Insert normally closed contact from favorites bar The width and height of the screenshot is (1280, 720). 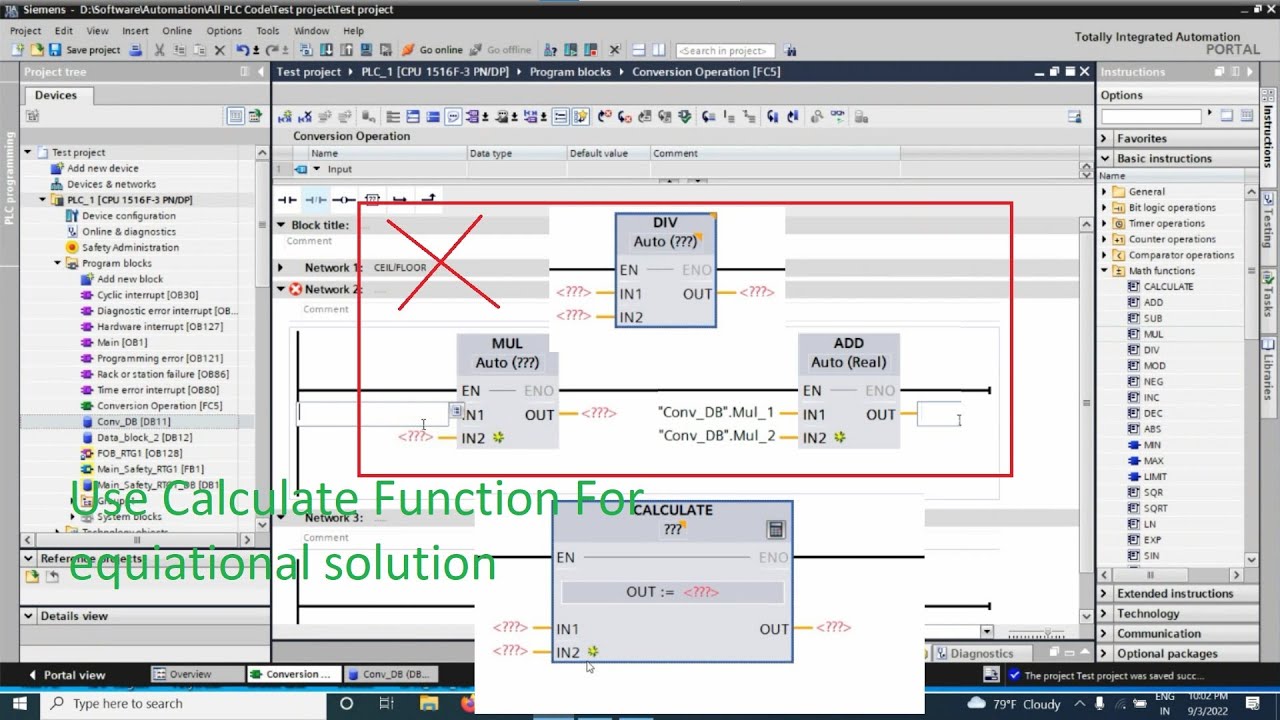[x=315, y=200]
